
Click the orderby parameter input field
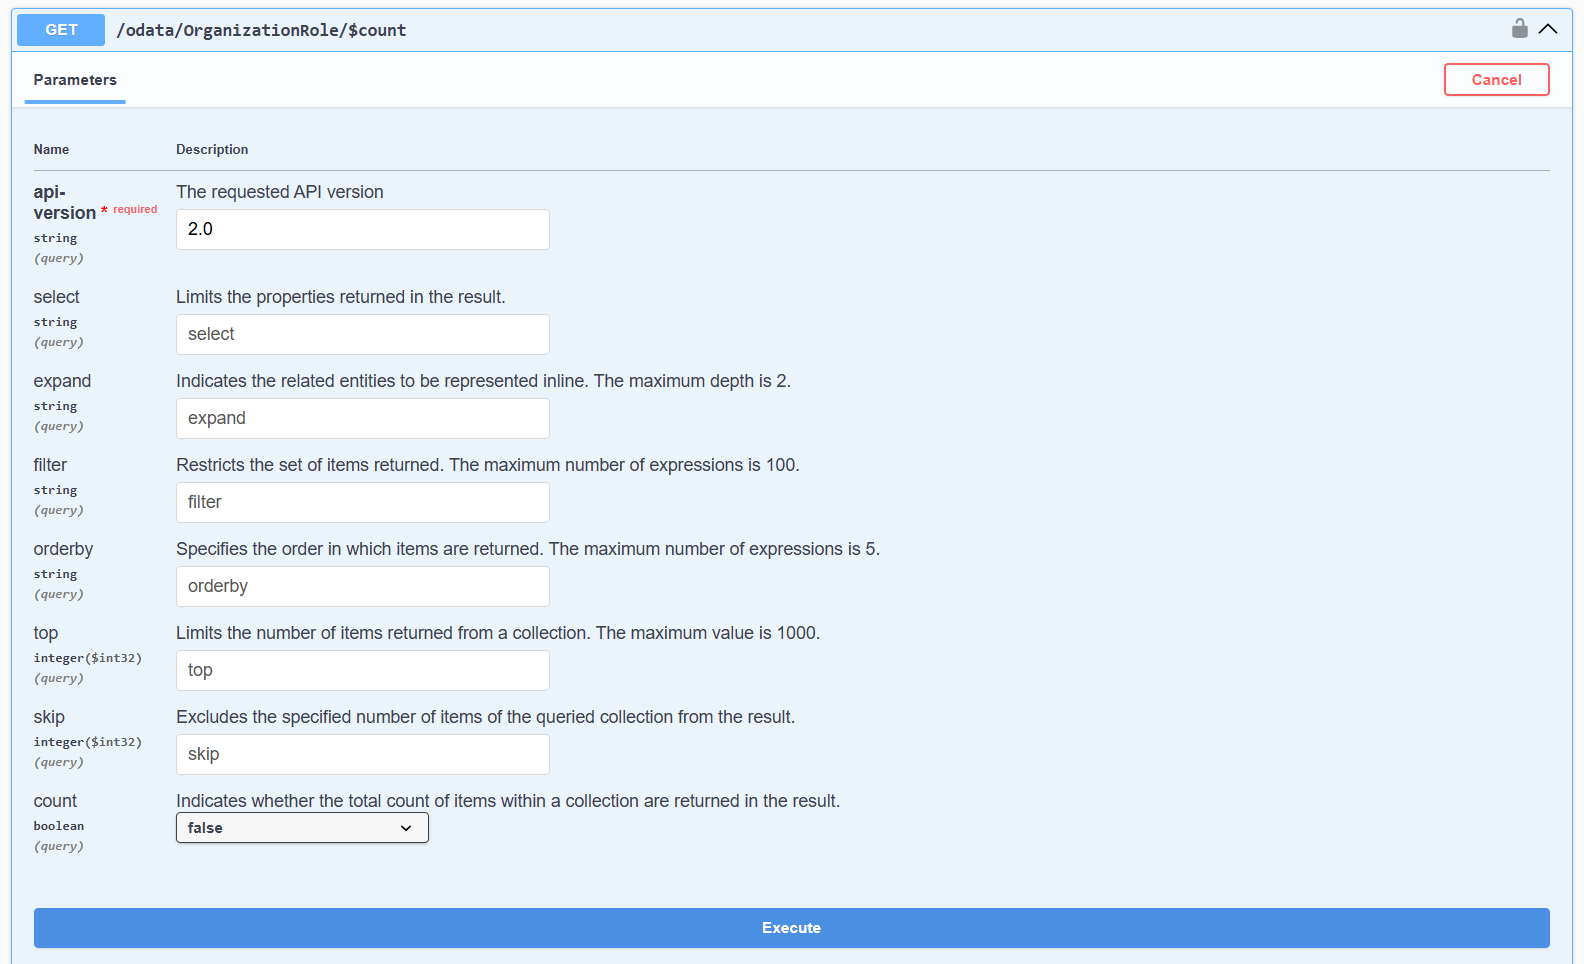coord(362,586)
